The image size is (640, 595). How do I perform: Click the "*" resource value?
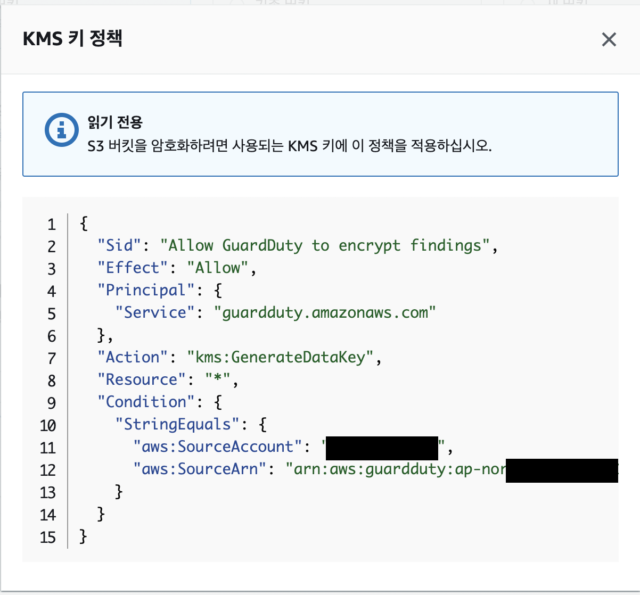point(218,379)
